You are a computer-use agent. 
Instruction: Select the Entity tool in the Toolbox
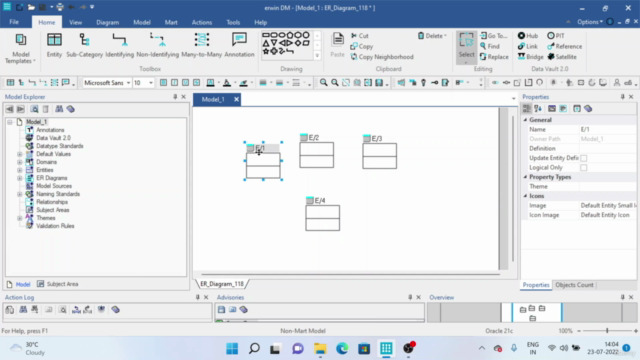pyautogui.click(x=54, y=45)
